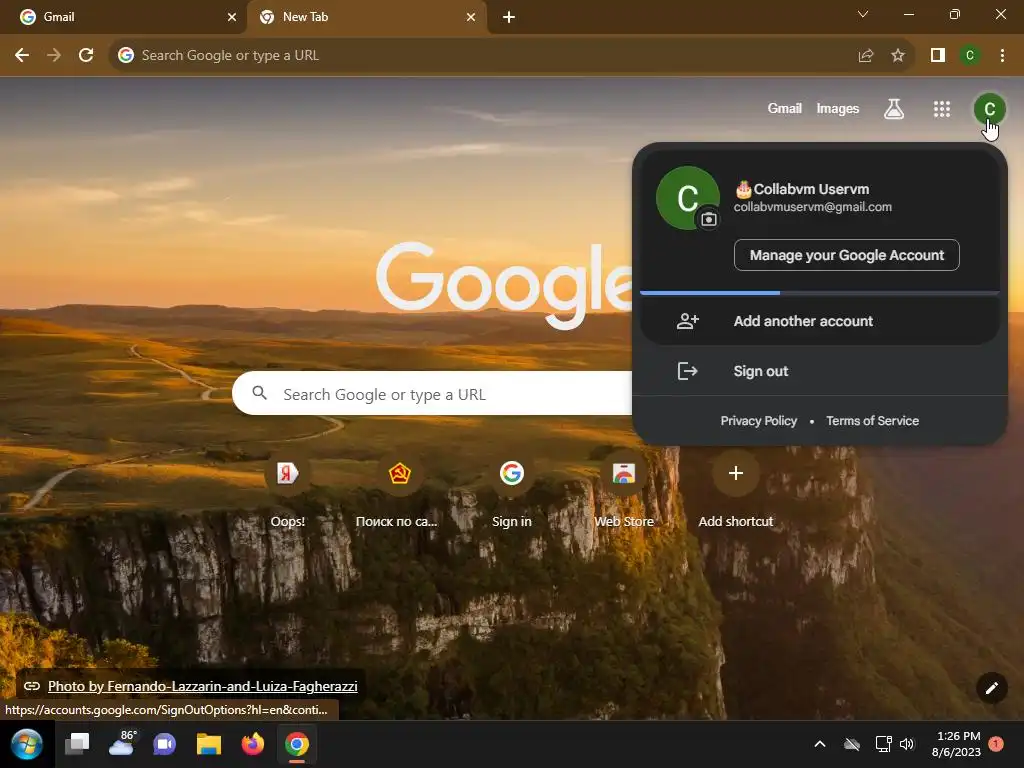Show hidden tray icons chevron
The height and width of the screenshot is (768, 1024).
pos(820,744)
